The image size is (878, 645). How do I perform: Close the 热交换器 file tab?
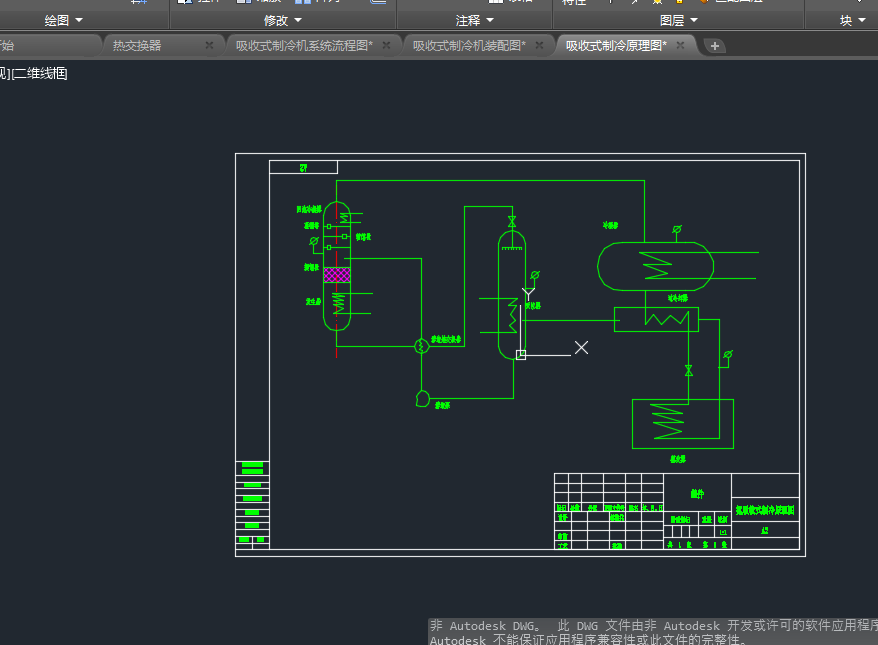(x=209, y=45)
